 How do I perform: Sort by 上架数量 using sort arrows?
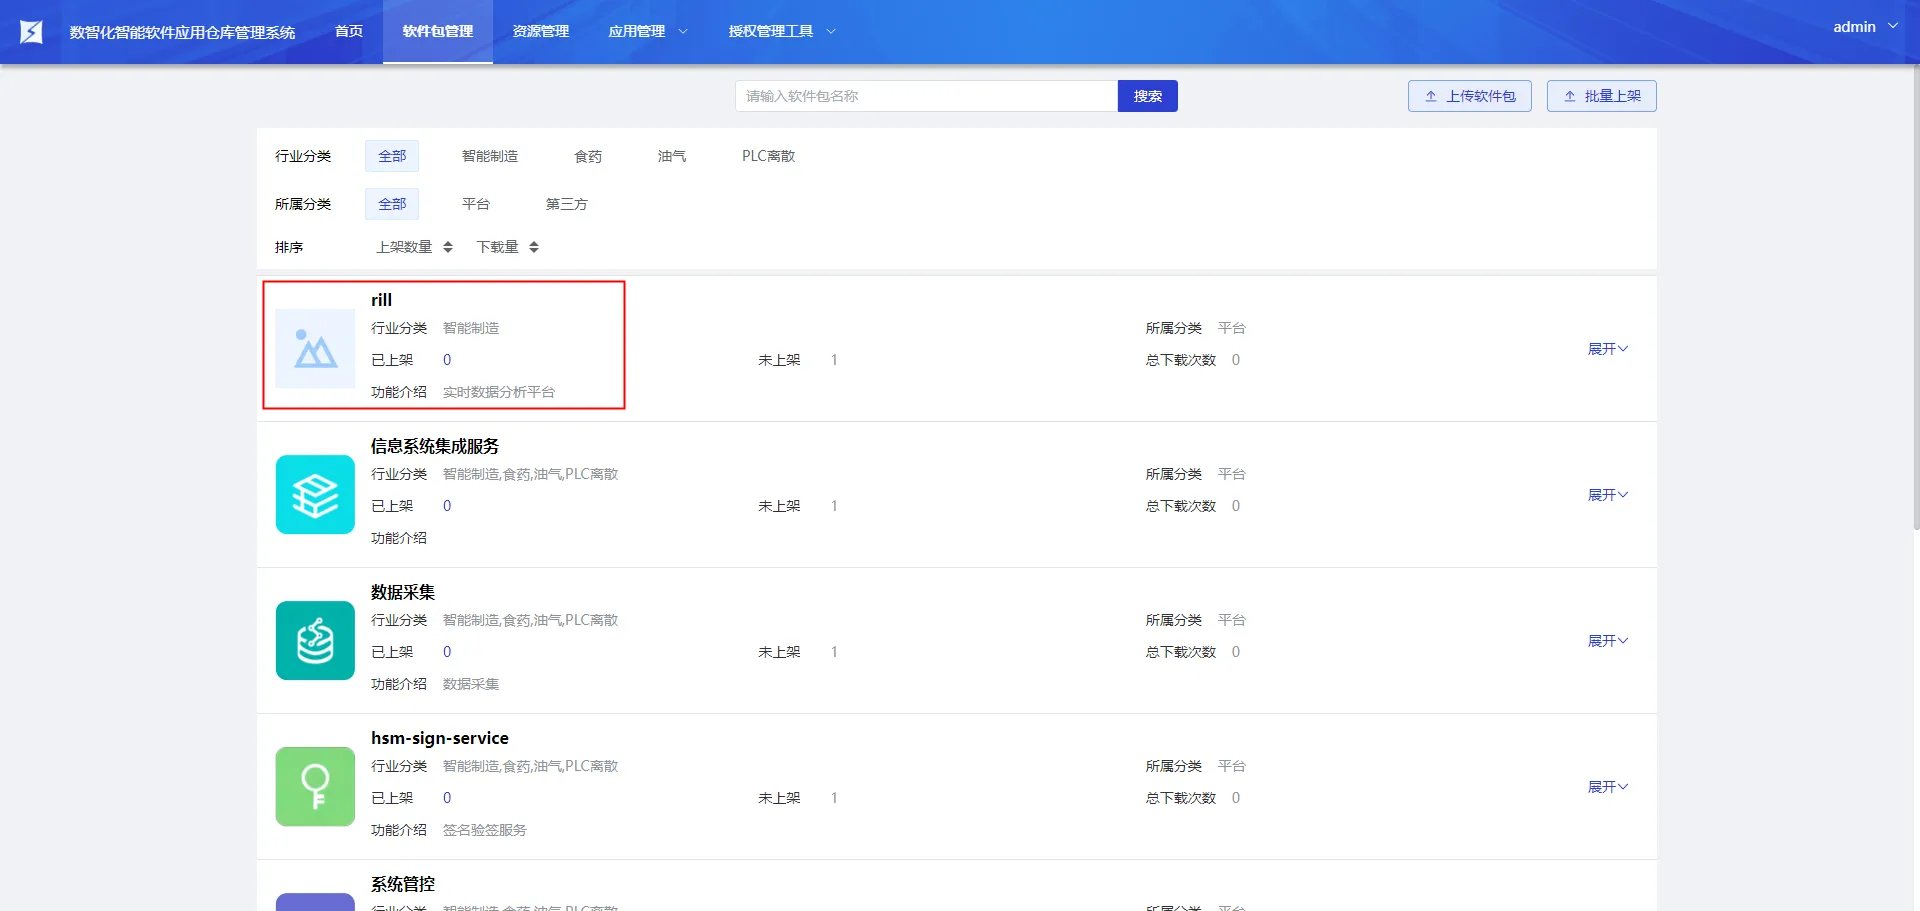pos(447,247)
